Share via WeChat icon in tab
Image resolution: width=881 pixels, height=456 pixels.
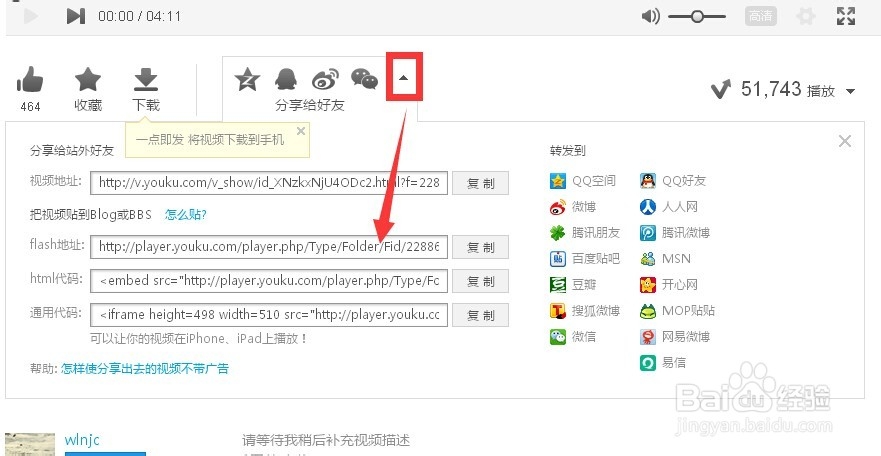[365, 79]
